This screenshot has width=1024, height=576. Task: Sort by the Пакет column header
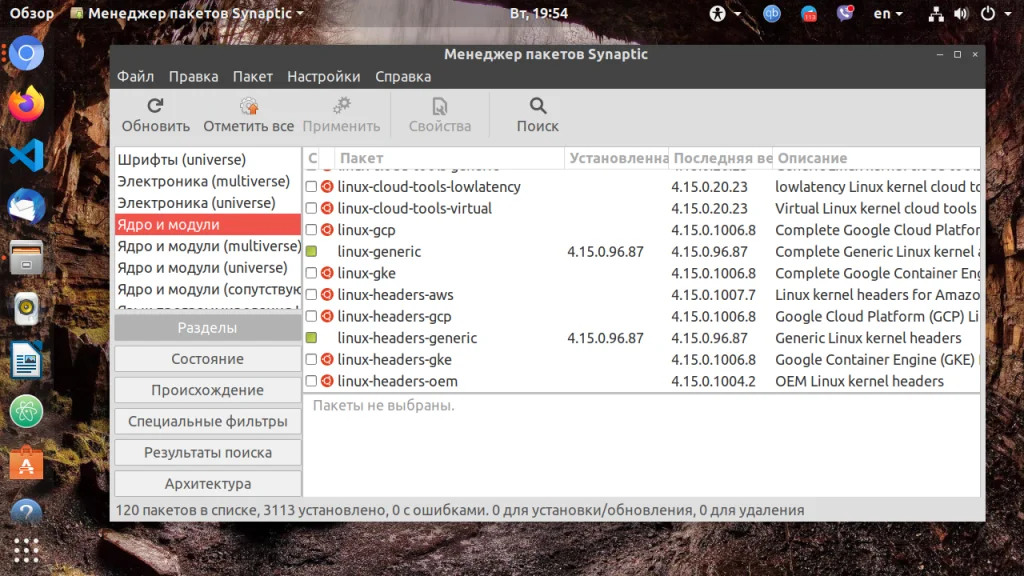(449, 158)
